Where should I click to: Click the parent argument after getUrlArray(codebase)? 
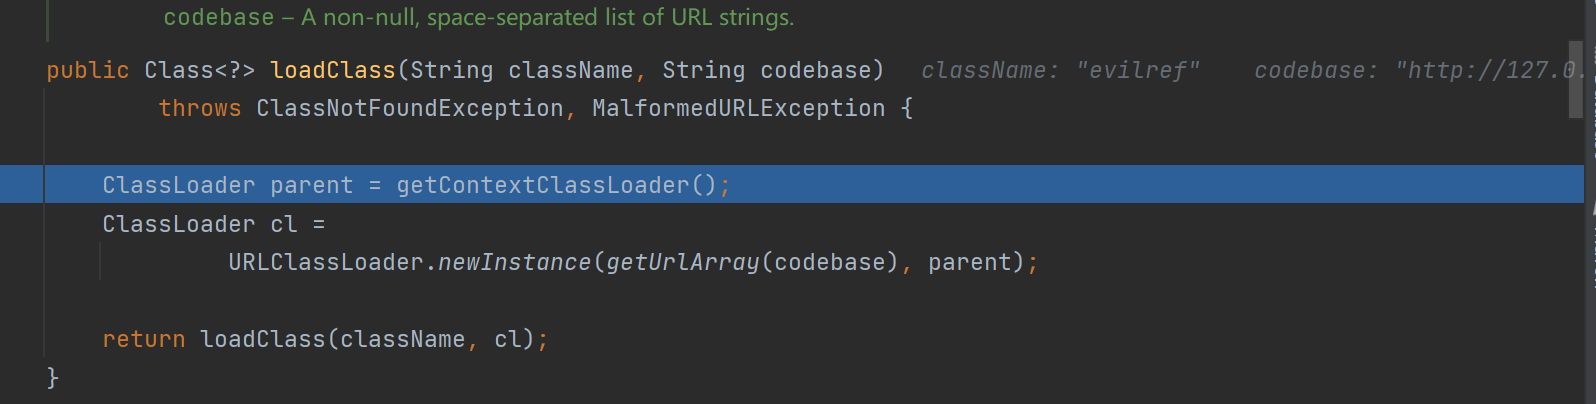point(970,262)
